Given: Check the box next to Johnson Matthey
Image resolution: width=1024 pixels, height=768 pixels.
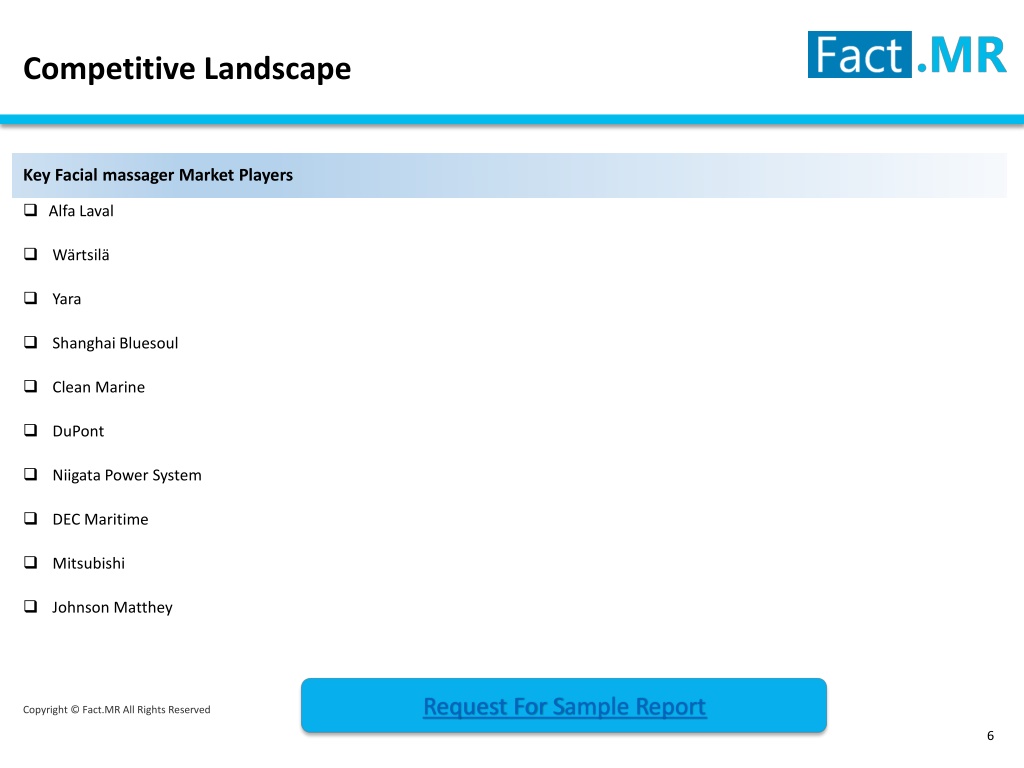Looking at the screenshot, I should pos(31,606).
